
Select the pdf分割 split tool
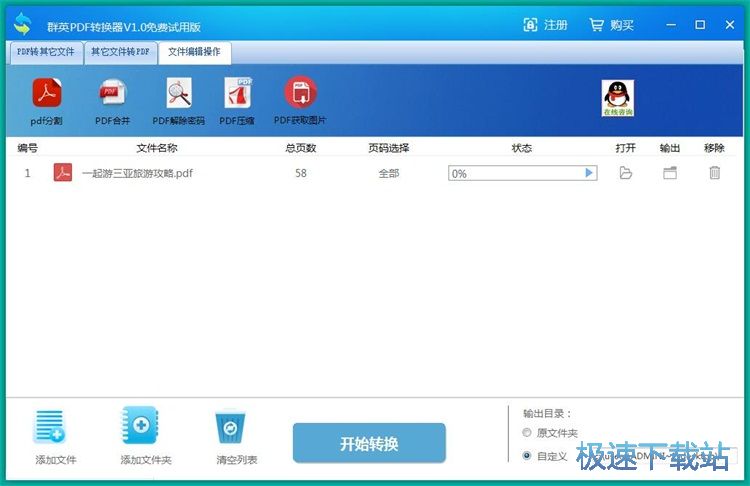coord(46,101)
